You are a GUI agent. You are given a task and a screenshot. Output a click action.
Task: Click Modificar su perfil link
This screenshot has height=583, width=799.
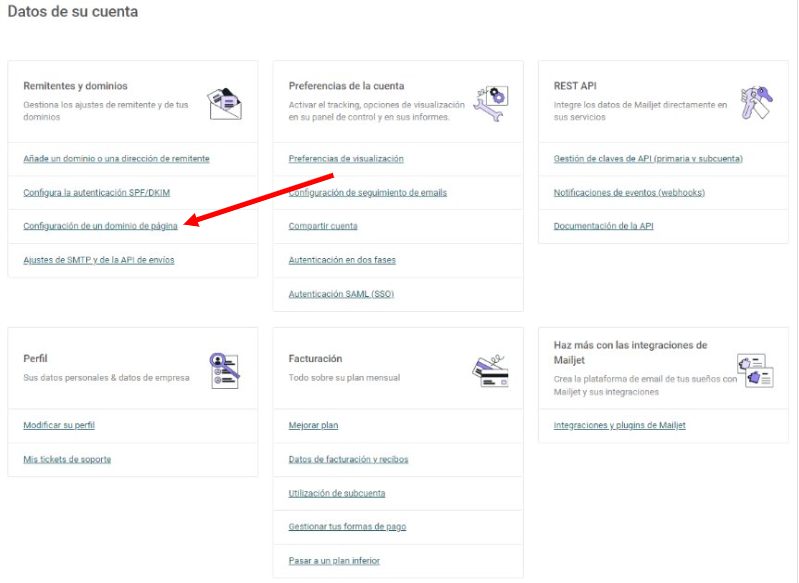pos(59,425)
